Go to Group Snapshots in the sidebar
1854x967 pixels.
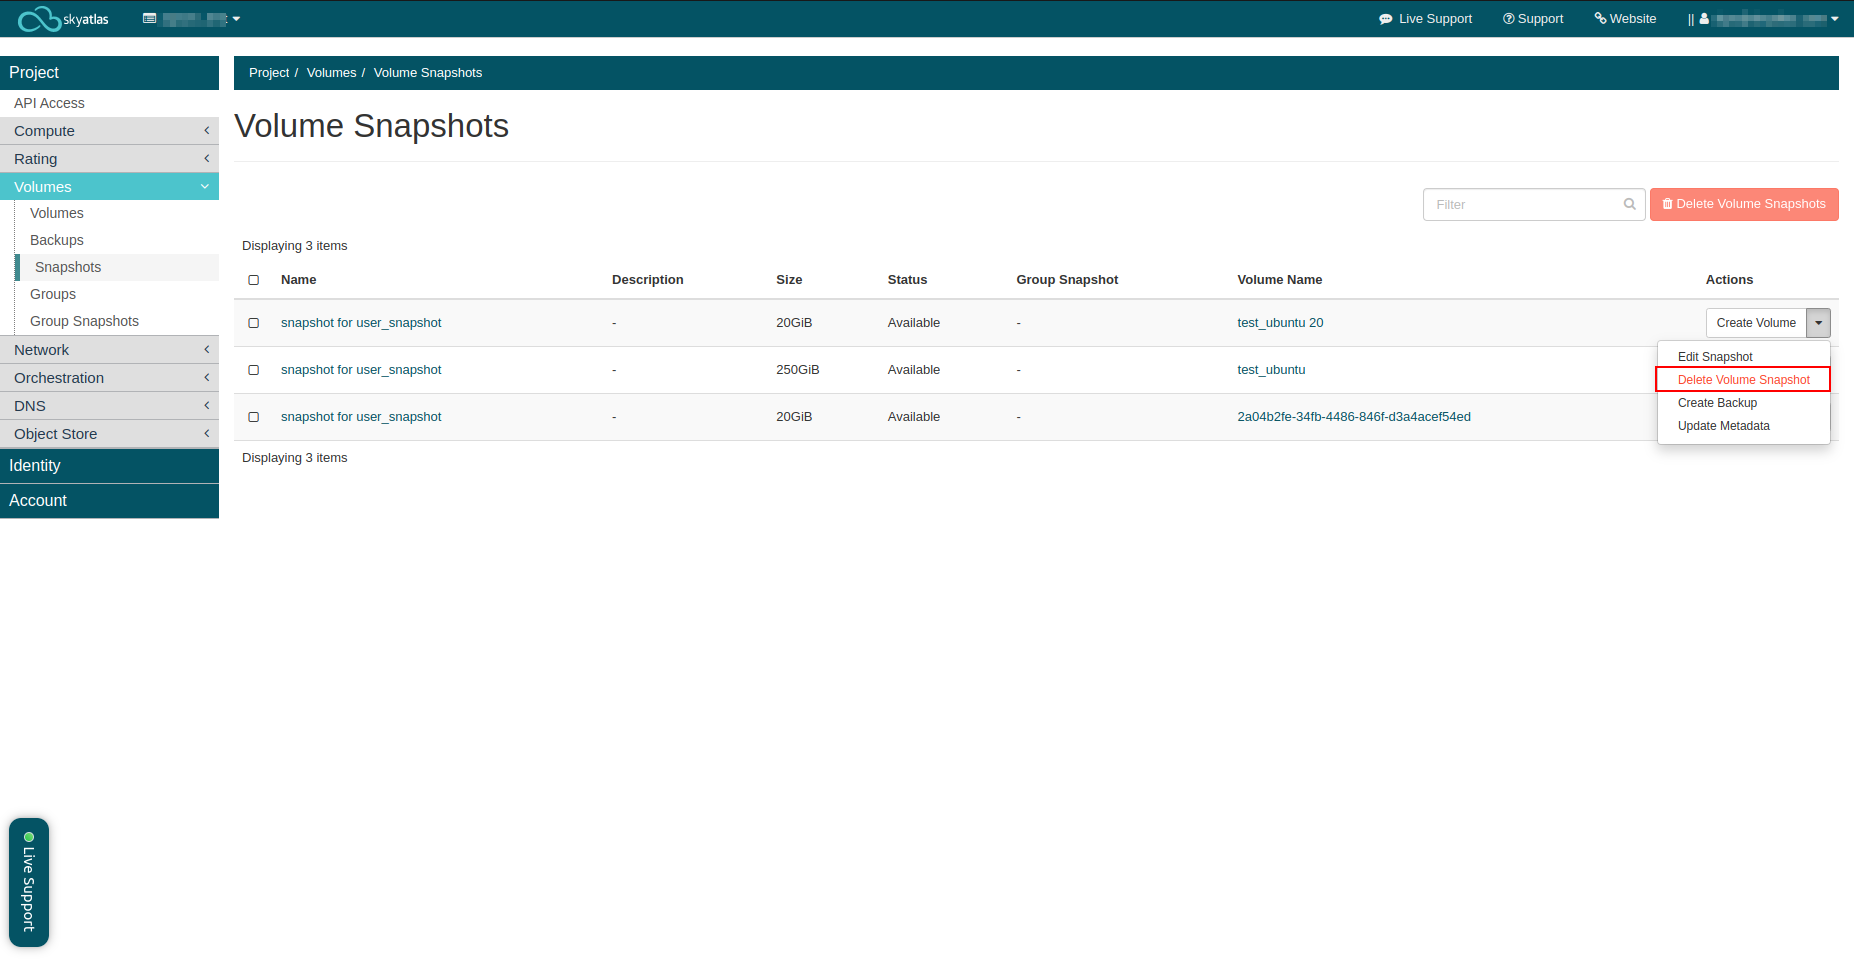tap(84, 321)
